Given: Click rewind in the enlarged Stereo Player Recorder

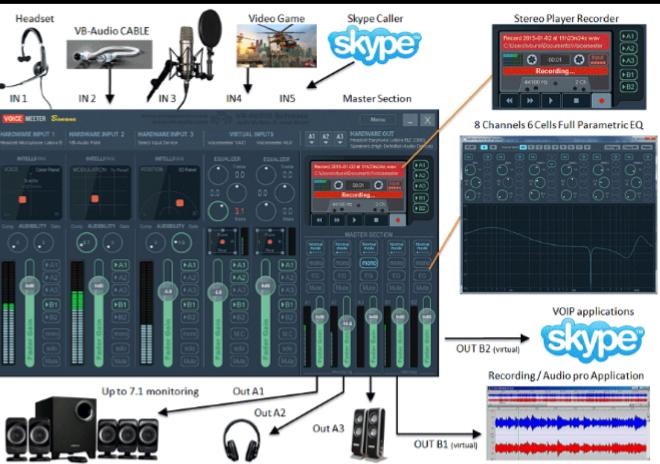Looking at the screenshot, I should (x=509, y=101).
